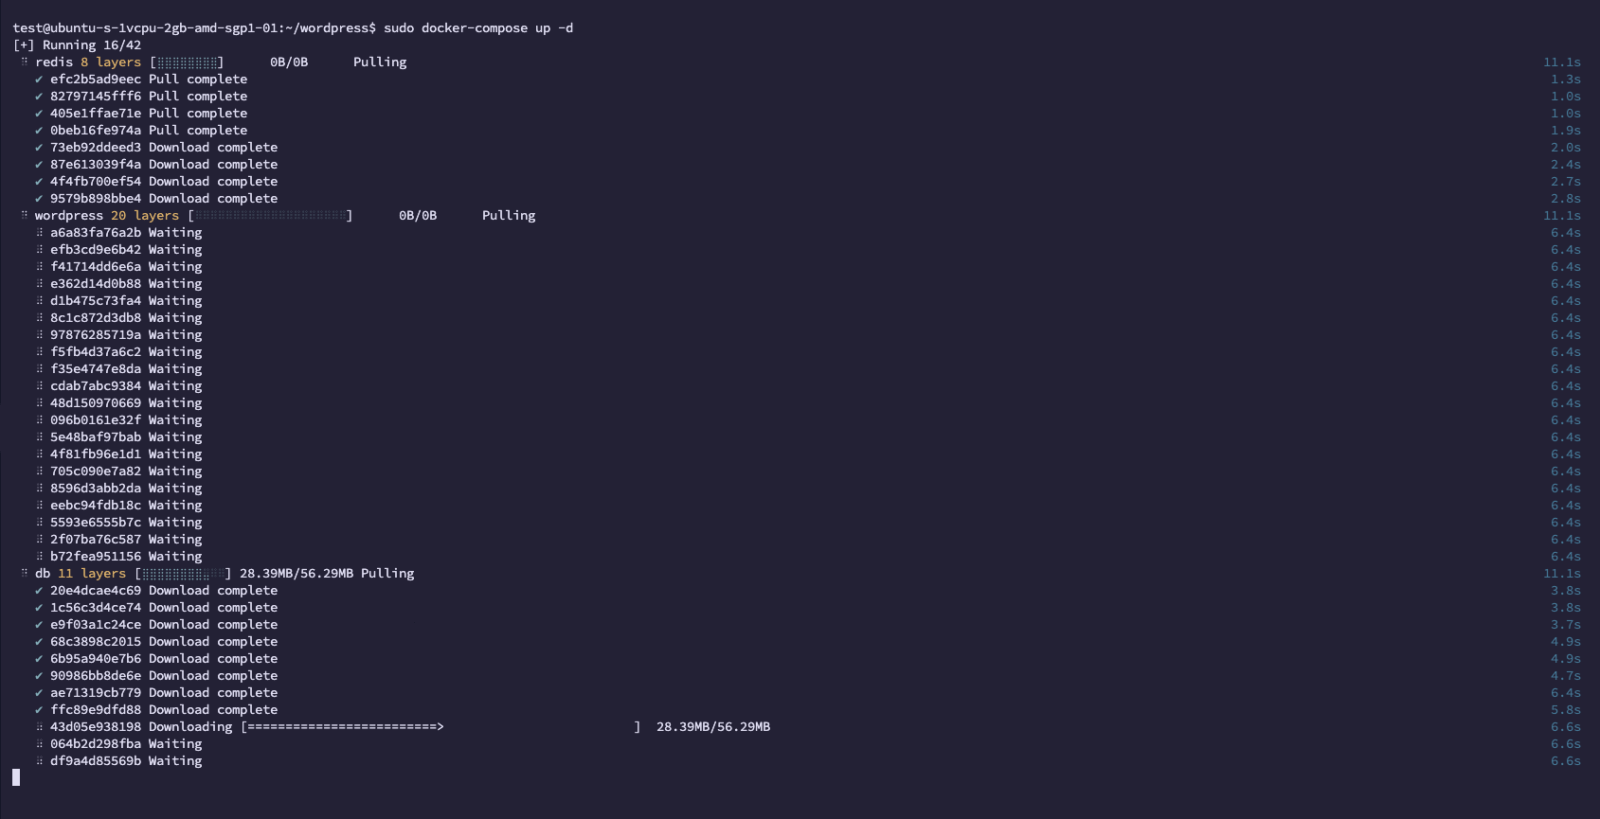
Task: Select the 'db 11 layers' header text
Action: pos(81,574)
